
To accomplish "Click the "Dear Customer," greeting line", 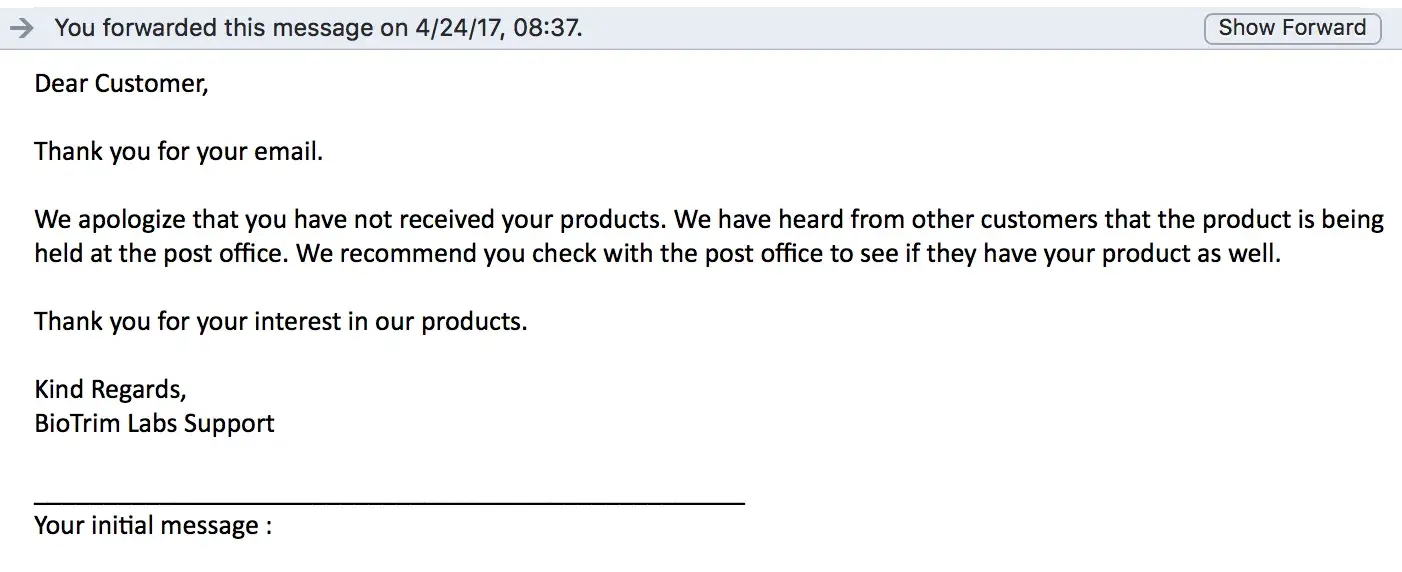I will pyautogui.click(x=121, y=84).
